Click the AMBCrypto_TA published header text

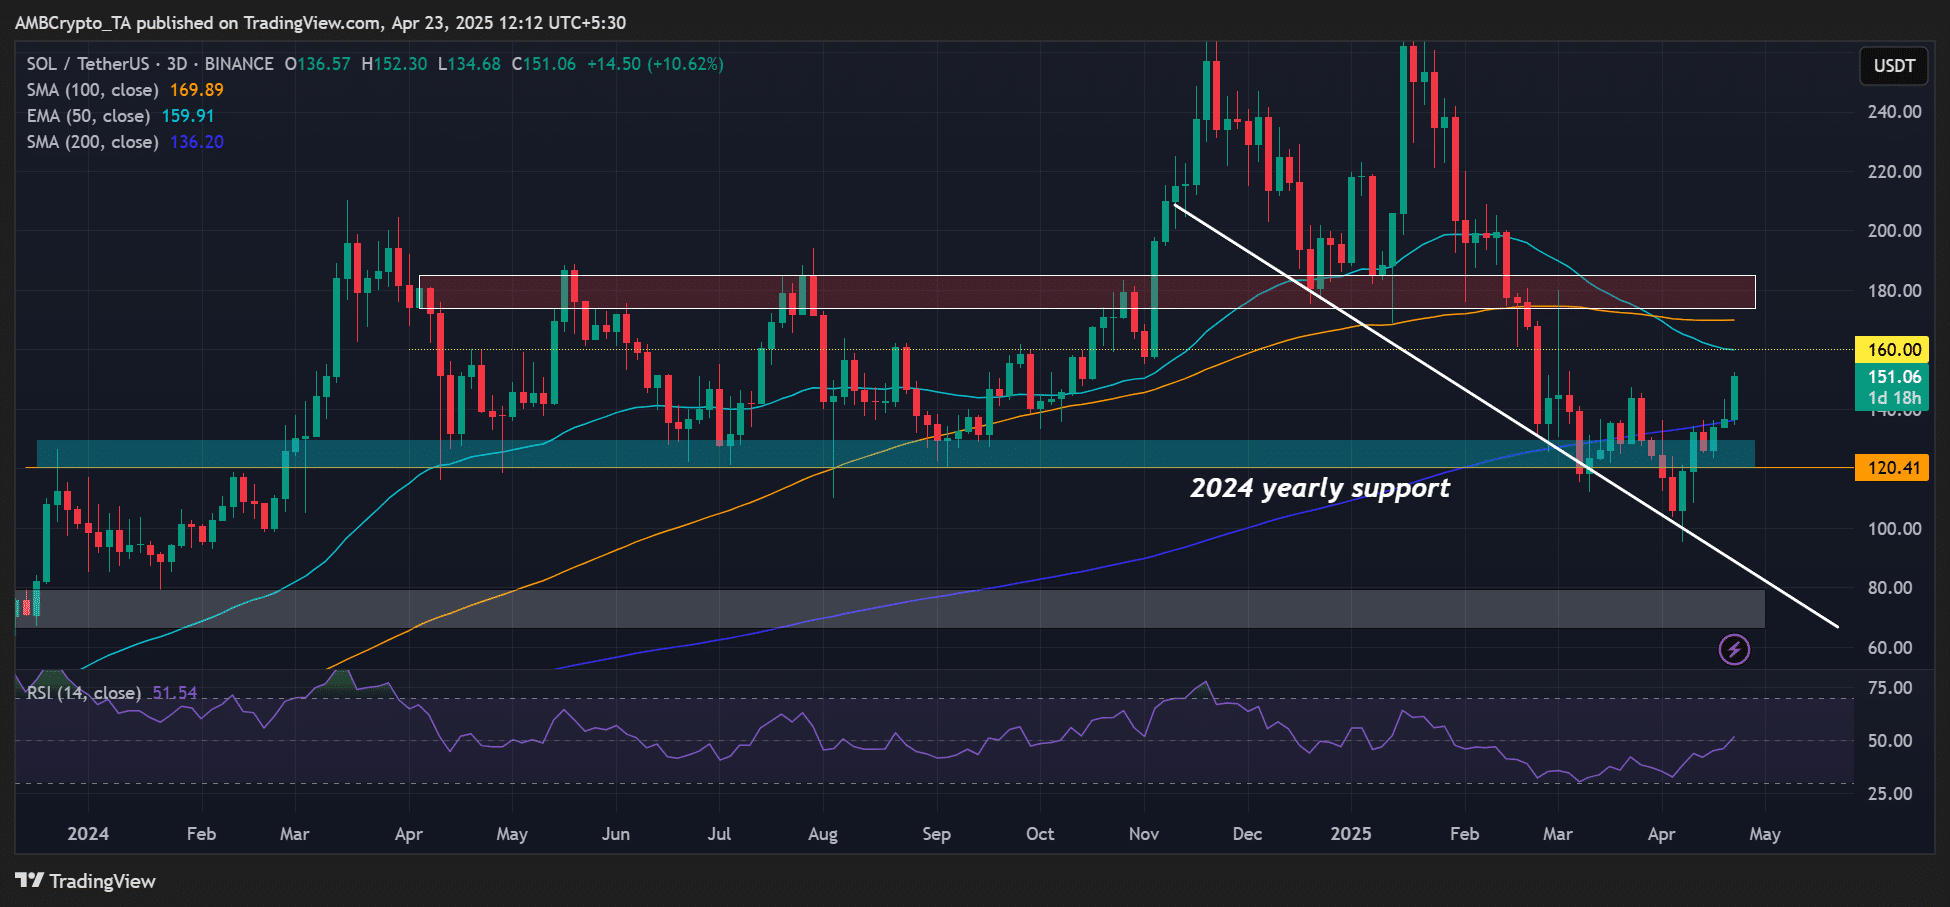click(x=320, y=23)
